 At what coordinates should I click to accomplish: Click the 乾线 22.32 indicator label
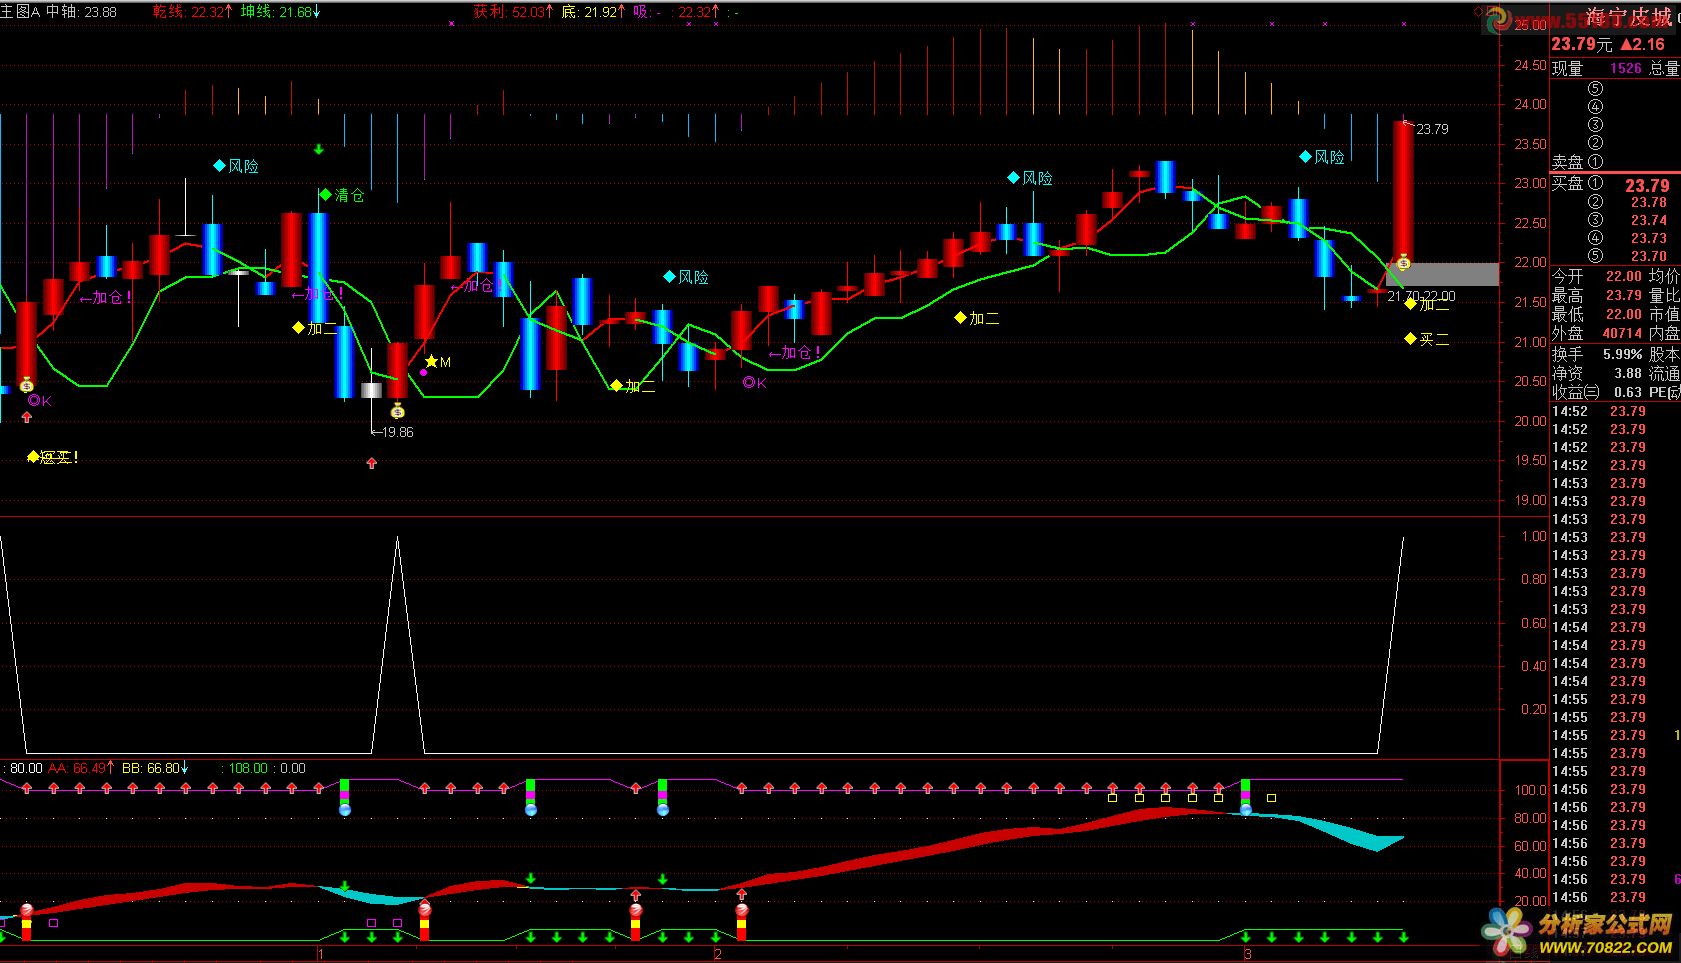tap(192, 12)
